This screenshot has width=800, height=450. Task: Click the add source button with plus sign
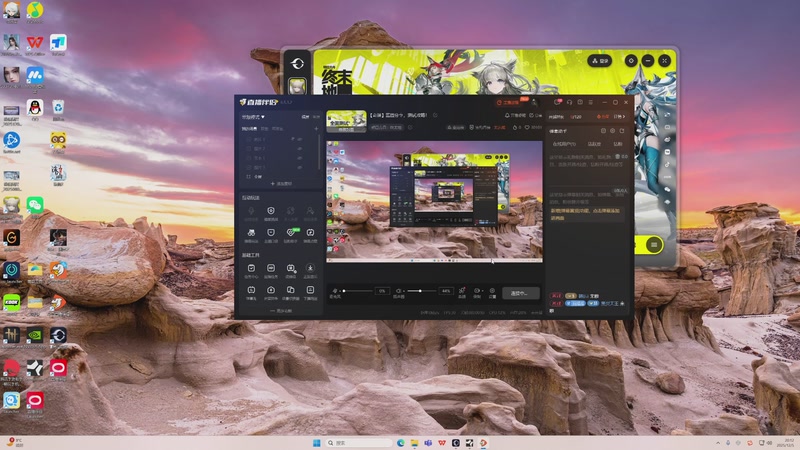281,184
